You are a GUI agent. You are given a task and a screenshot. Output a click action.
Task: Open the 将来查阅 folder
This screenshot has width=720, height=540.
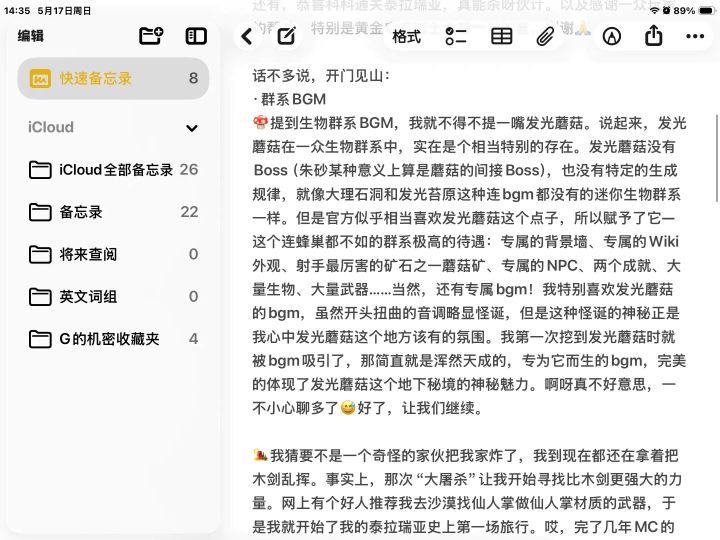pos(113,254)
